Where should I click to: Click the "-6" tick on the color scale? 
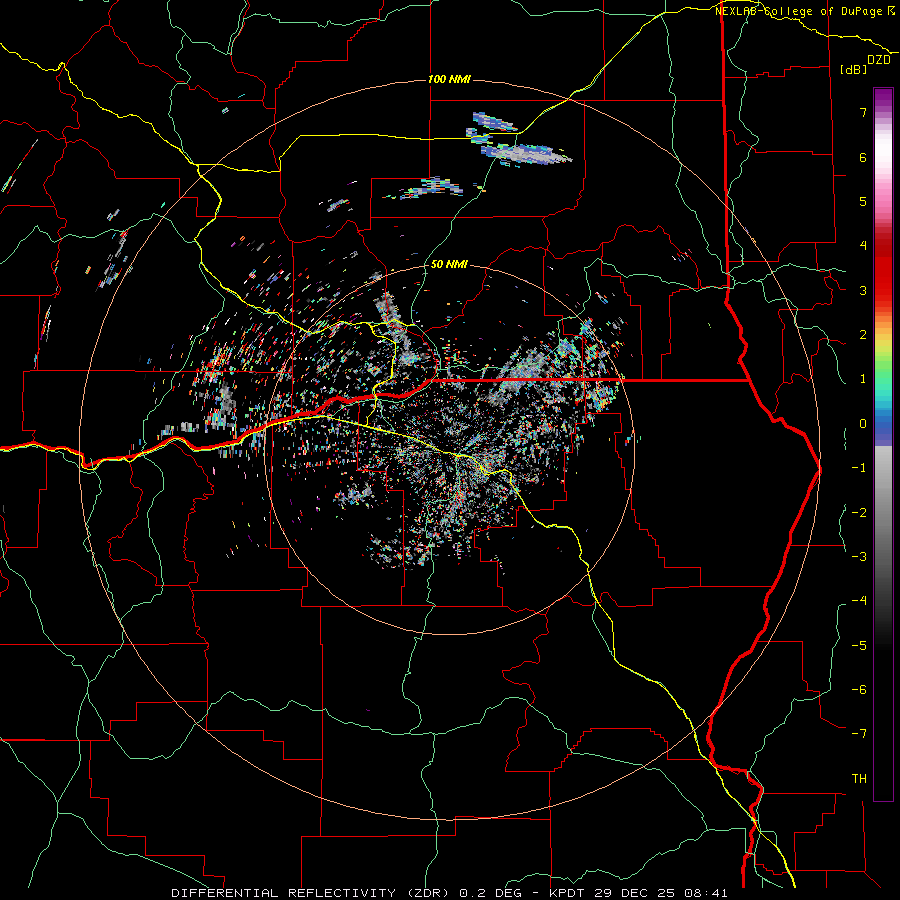point(859,690)
